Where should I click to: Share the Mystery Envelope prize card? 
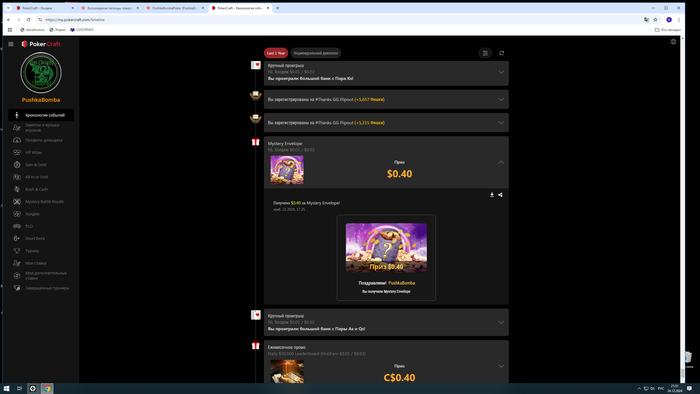(500, 195)
